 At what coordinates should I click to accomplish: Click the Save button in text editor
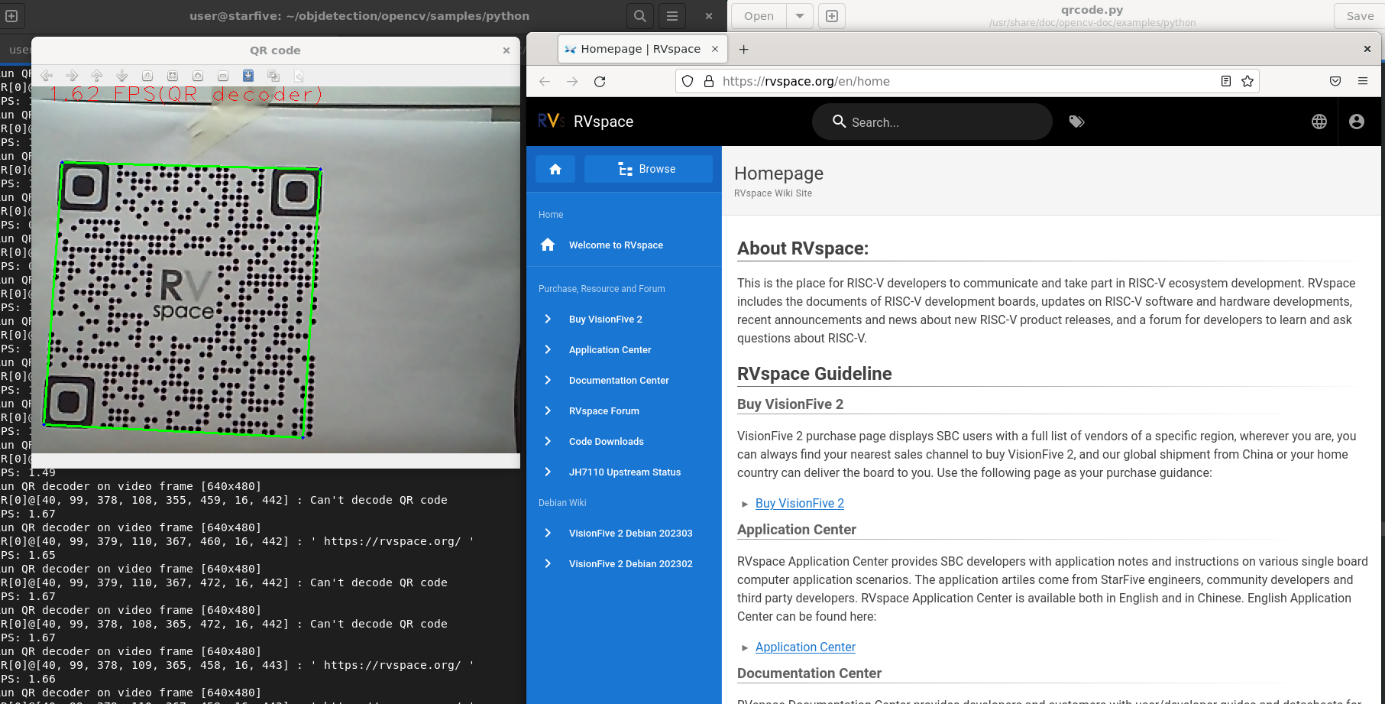1359,16
